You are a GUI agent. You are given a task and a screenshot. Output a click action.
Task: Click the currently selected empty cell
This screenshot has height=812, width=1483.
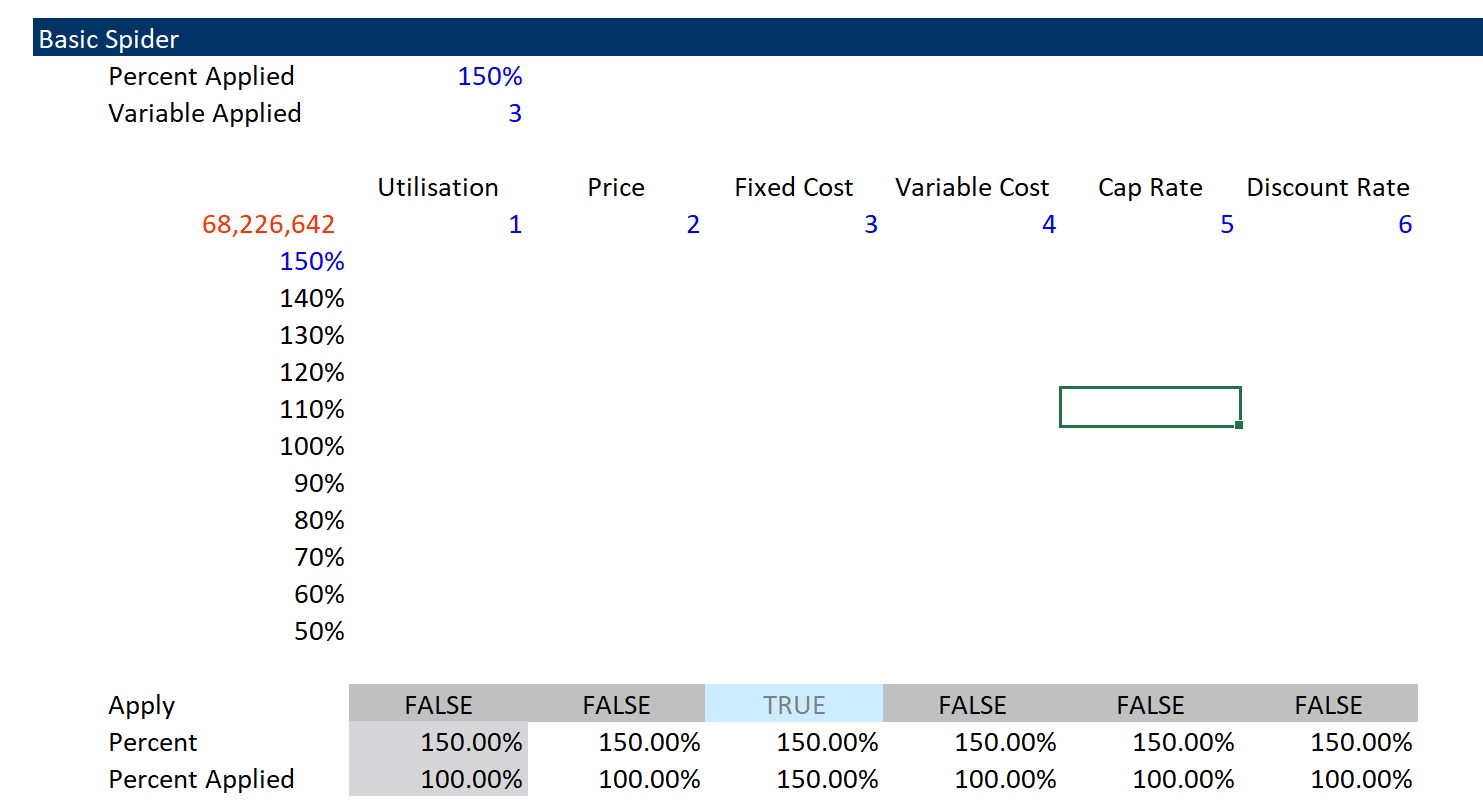[x=1150, y=407]
